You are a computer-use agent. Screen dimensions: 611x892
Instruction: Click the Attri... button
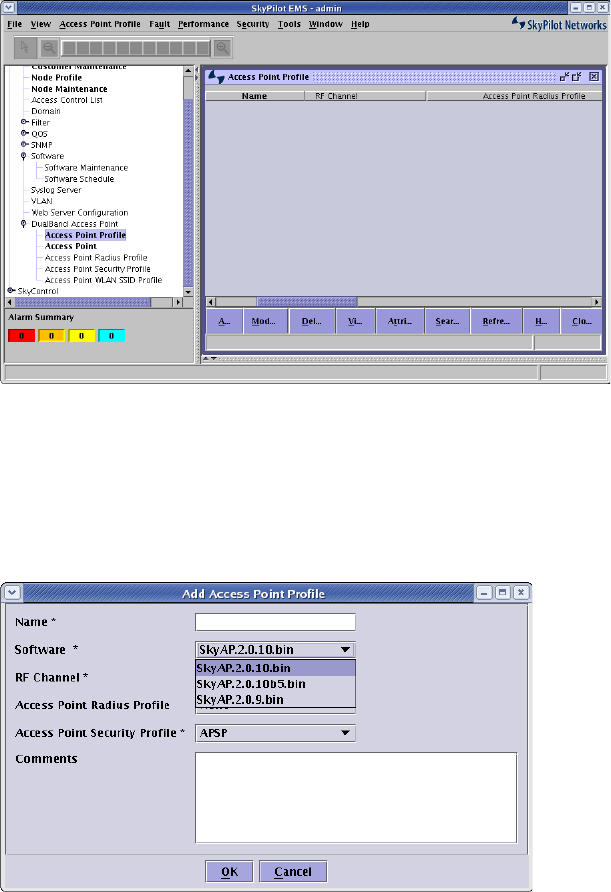pos(399,321)
